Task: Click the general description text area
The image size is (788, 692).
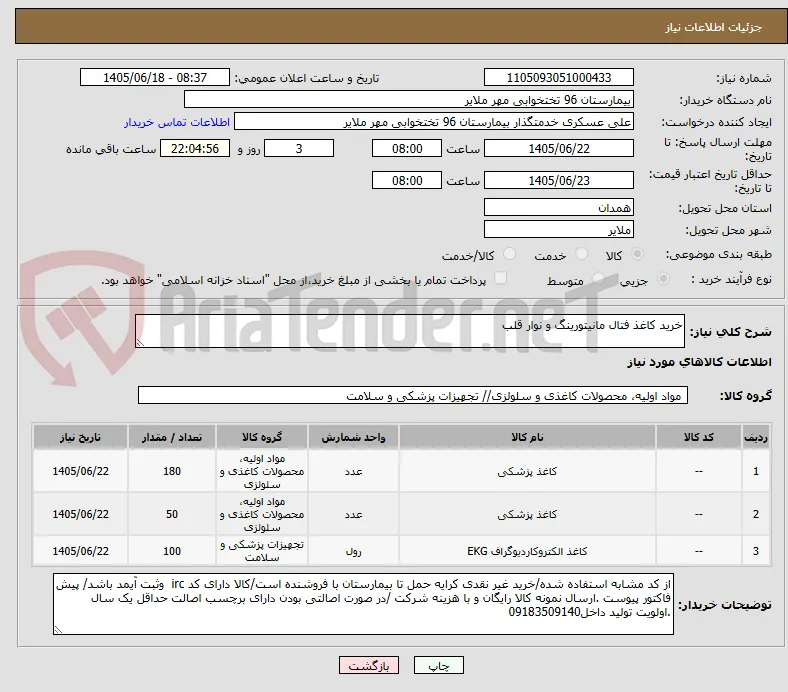Action: tap(410, 331)
